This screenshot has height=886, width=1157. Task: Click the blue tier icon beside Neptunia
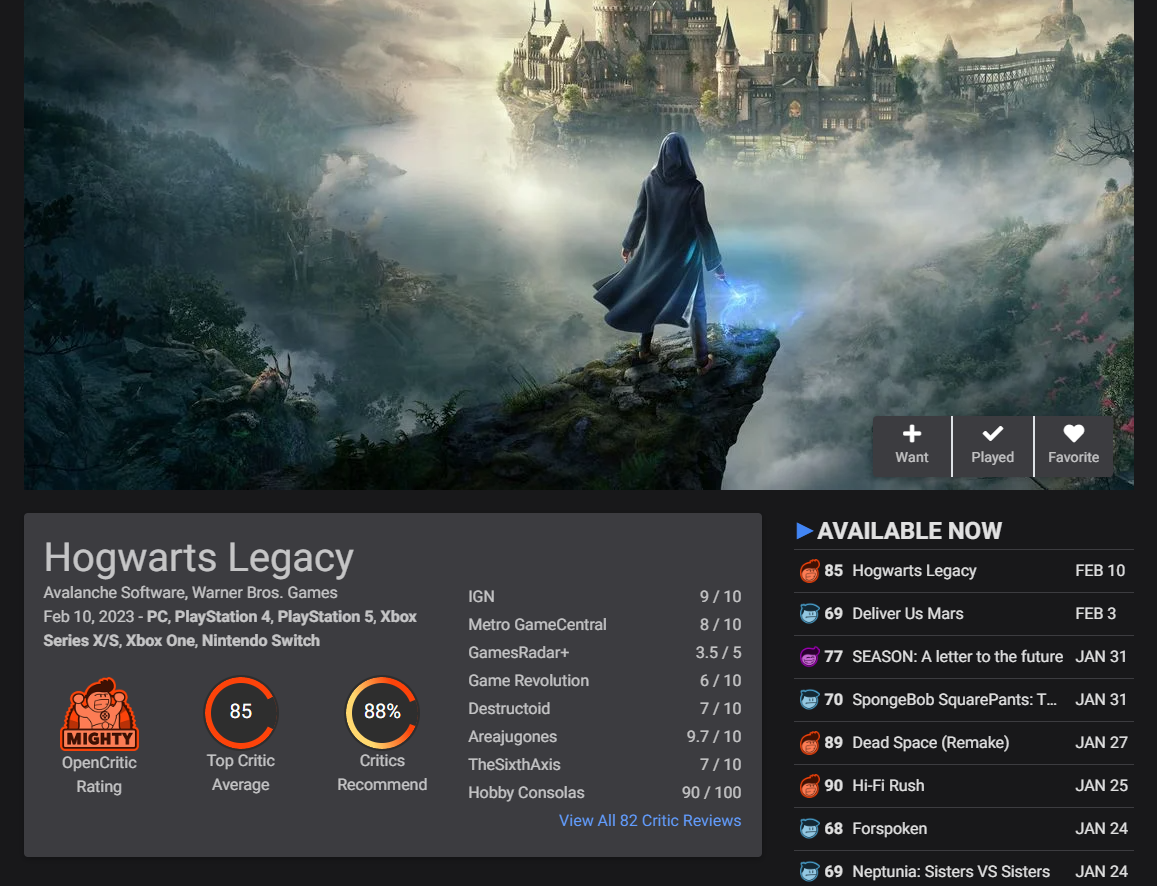coord(809,871)
